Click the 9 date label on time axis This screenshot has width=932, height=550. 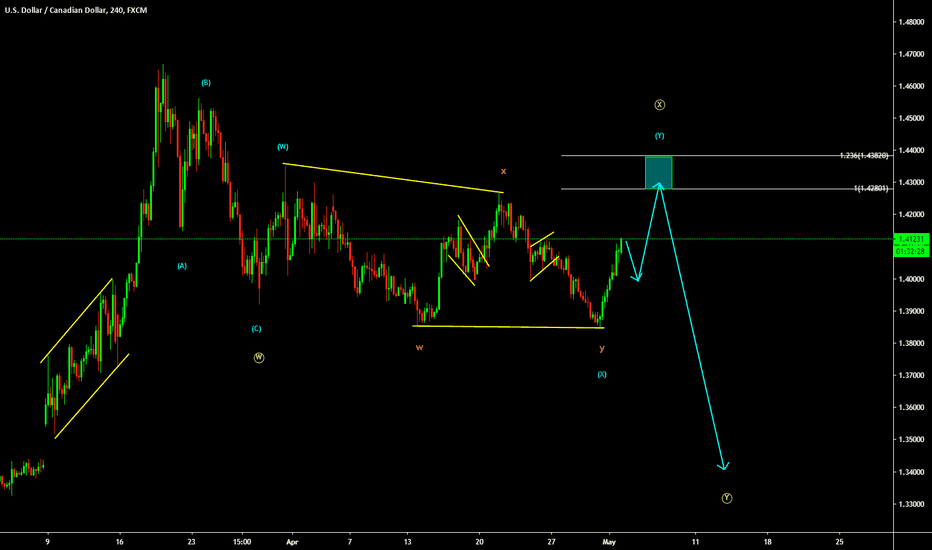pyautogui.click(x=47, y=542)
